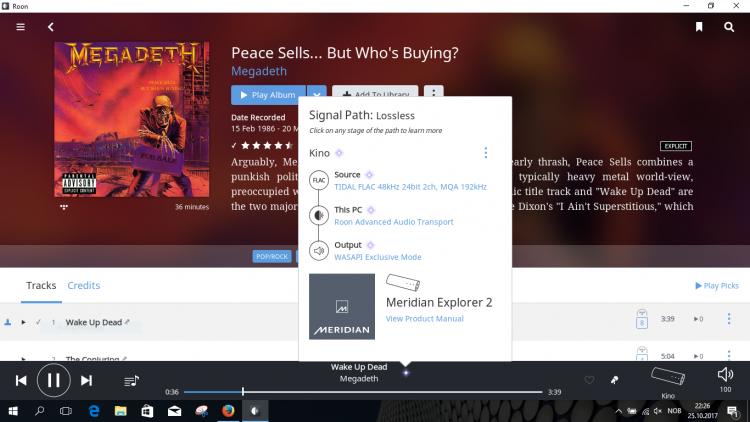Open the 5:04 track row three-dot menu
This screenshot has height=422, width=750.
click(729, 355)
